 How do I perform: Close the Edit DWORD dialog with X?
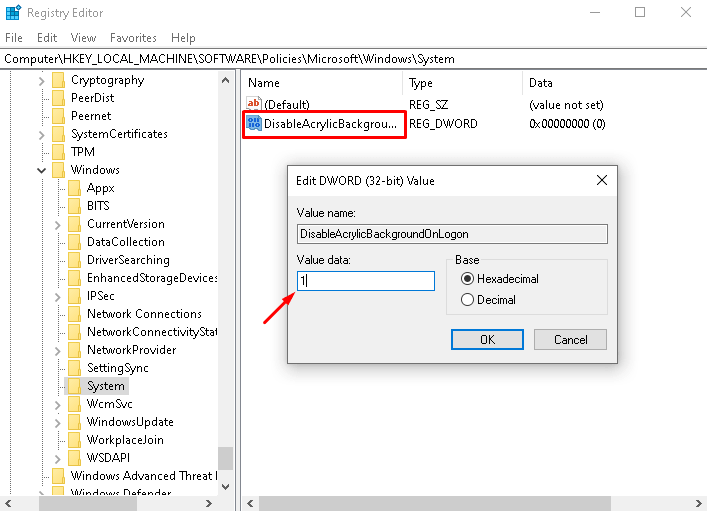click(x=602, y=180)
